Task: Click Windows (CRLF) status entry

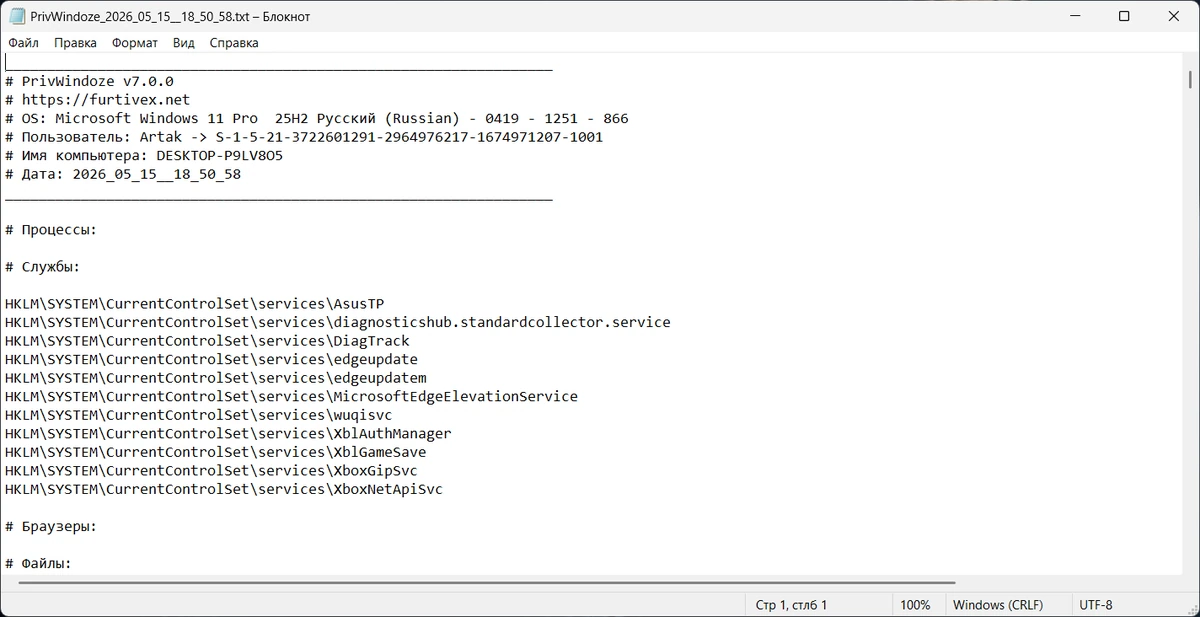Action: [998, 605]
